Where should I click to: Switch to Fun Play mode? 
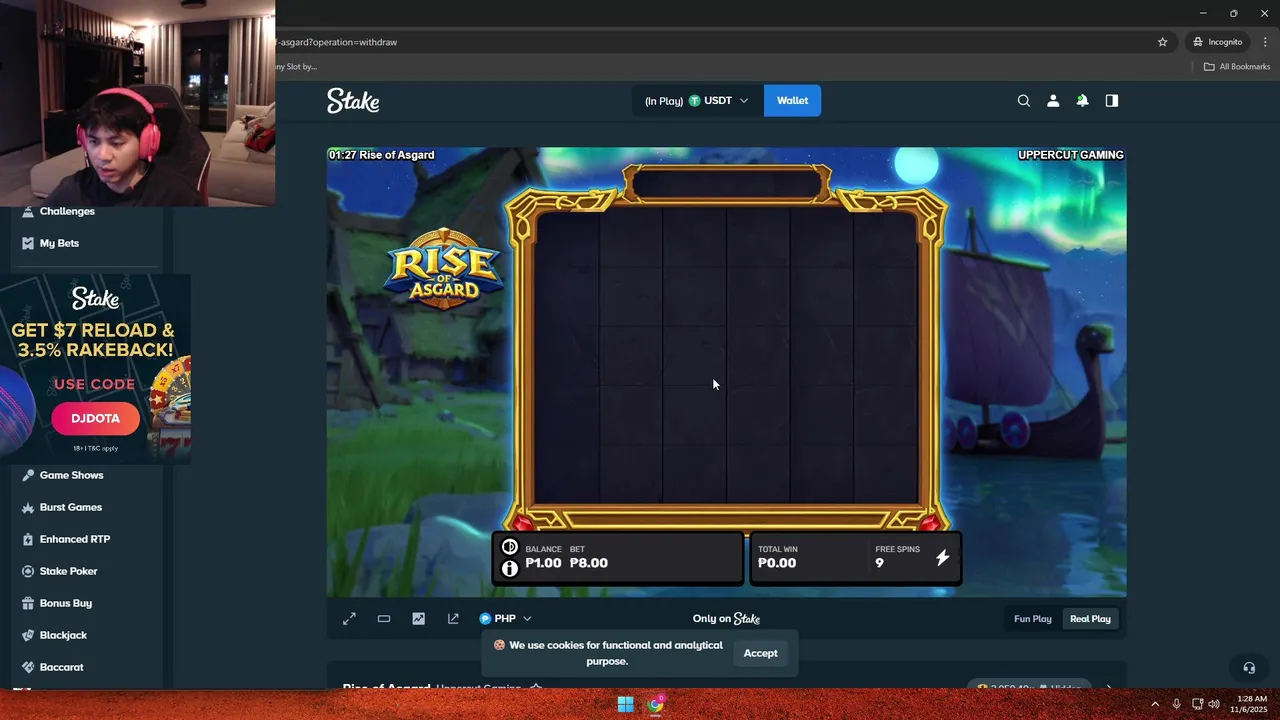coord(1033,619)
